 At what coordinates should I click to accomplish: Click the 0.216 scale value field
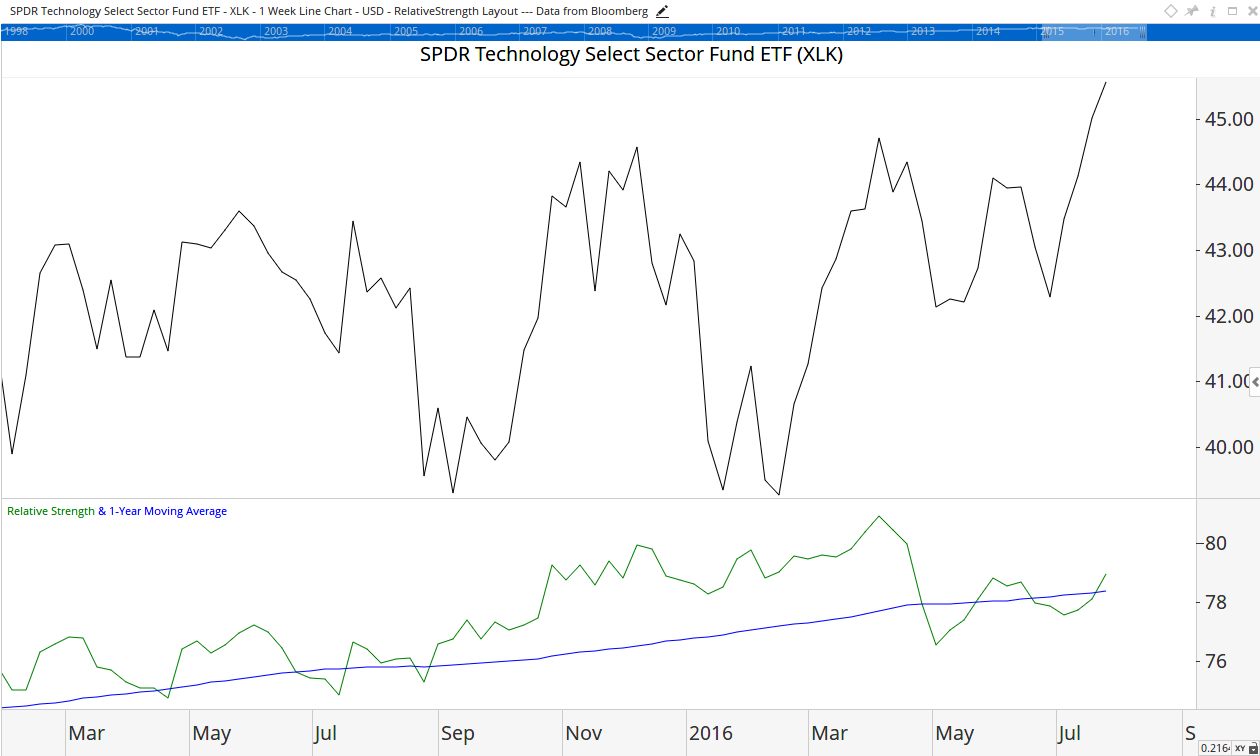coord(1215,748)
